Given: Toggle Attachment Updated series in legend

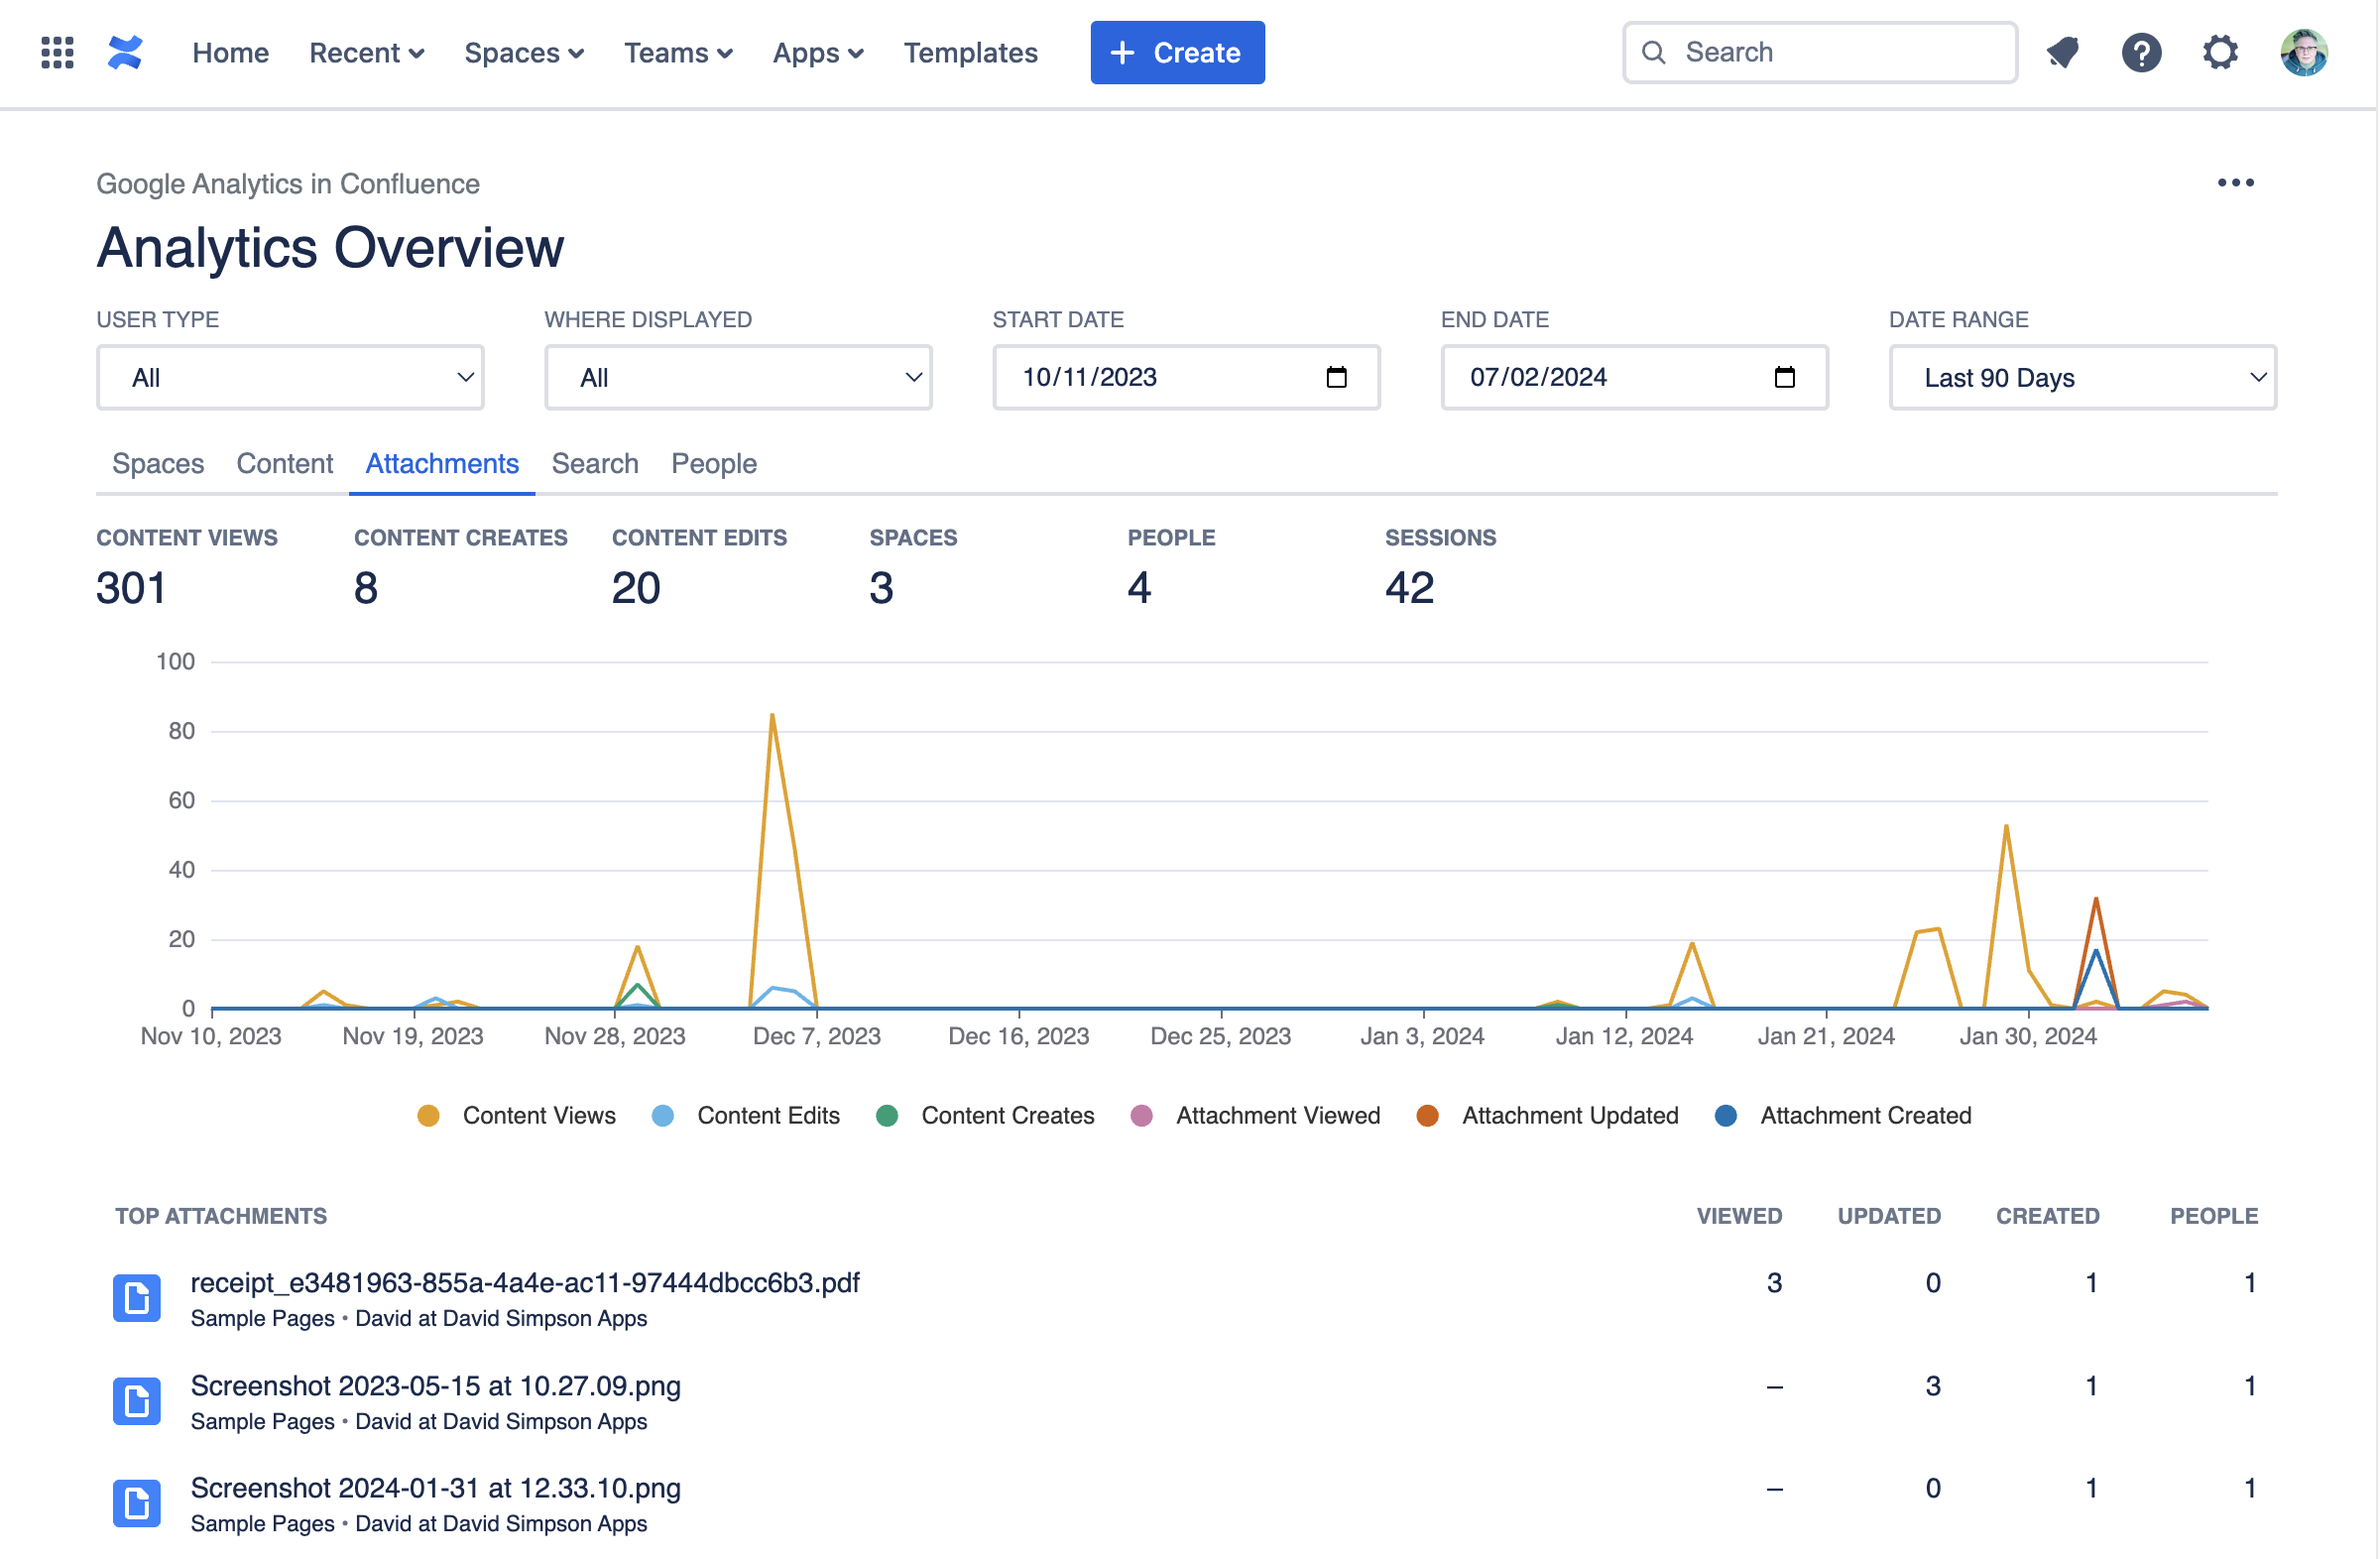Looking at the screenshot, I should [x=1548, y=1116].
